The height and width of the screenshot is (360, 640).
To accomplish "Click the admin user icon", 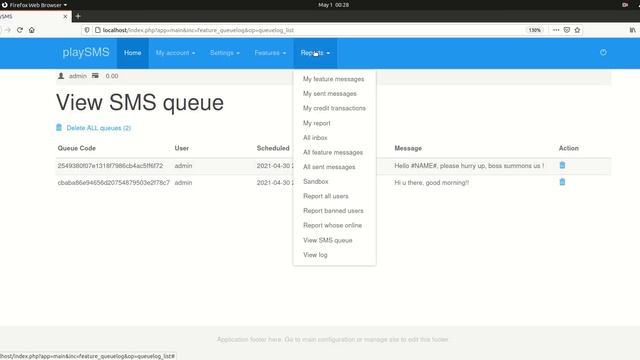I will [61, 76].
